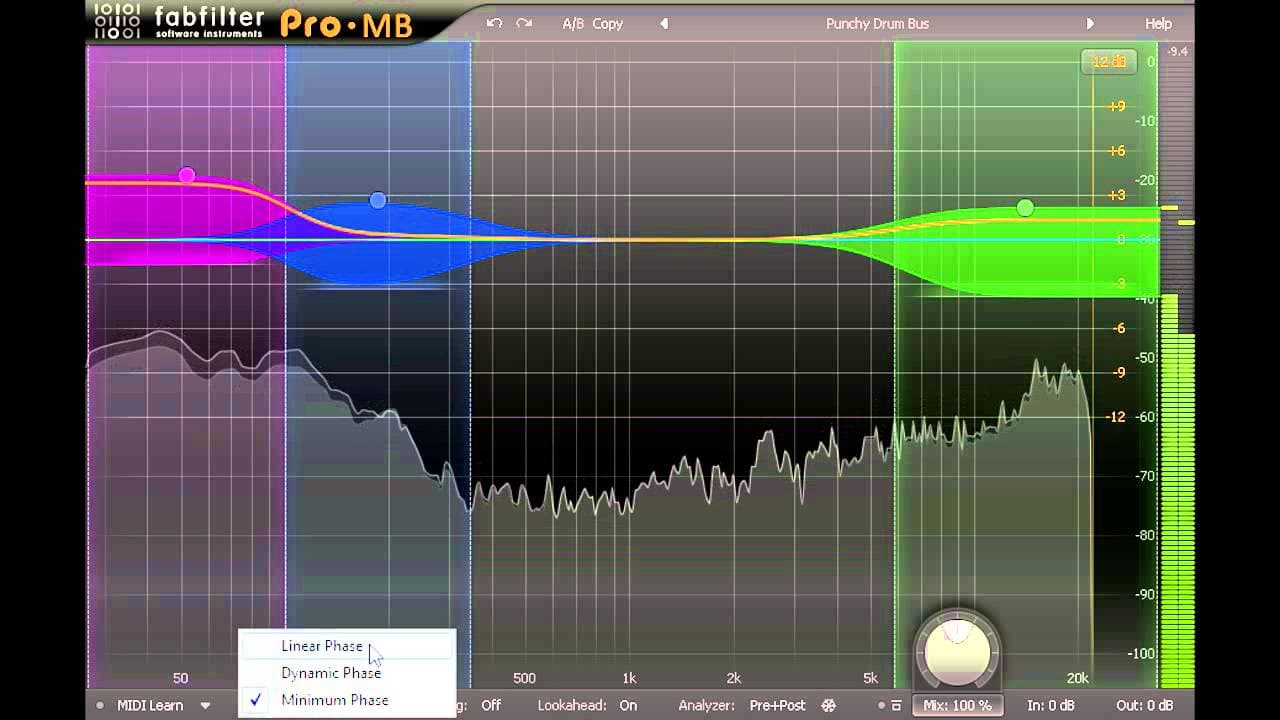
Task: Copy state with the Copy button
Action: click(x=607, y=23)
